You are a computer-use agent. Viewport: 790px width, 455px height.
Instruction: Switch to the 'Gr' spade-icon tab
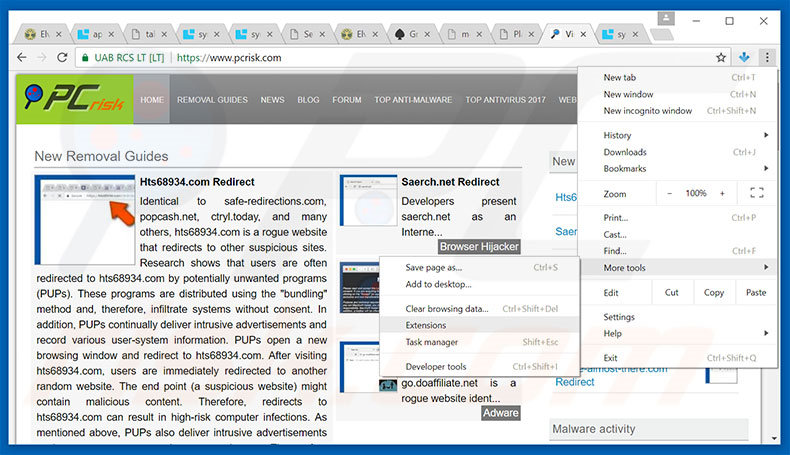pyautogui.click(x=411, y=34)
